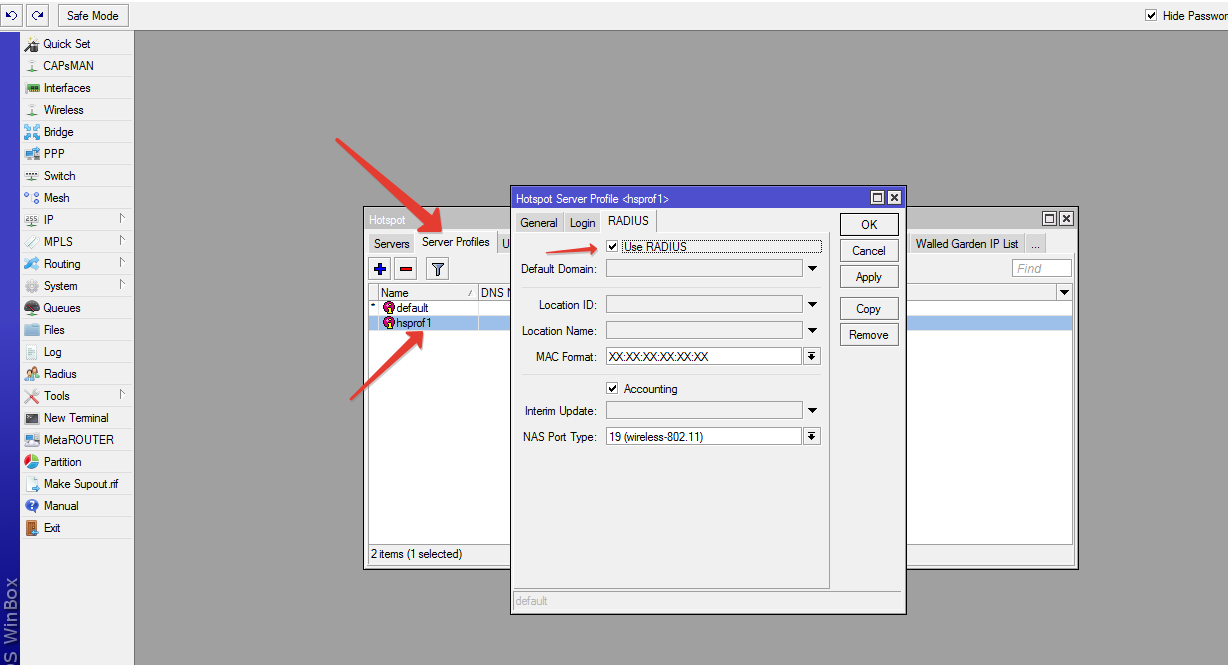Viewport: 1228px width, 665px height.
Task: Toggle the Hide Passwords checkbox
Action: [1151, 16]
